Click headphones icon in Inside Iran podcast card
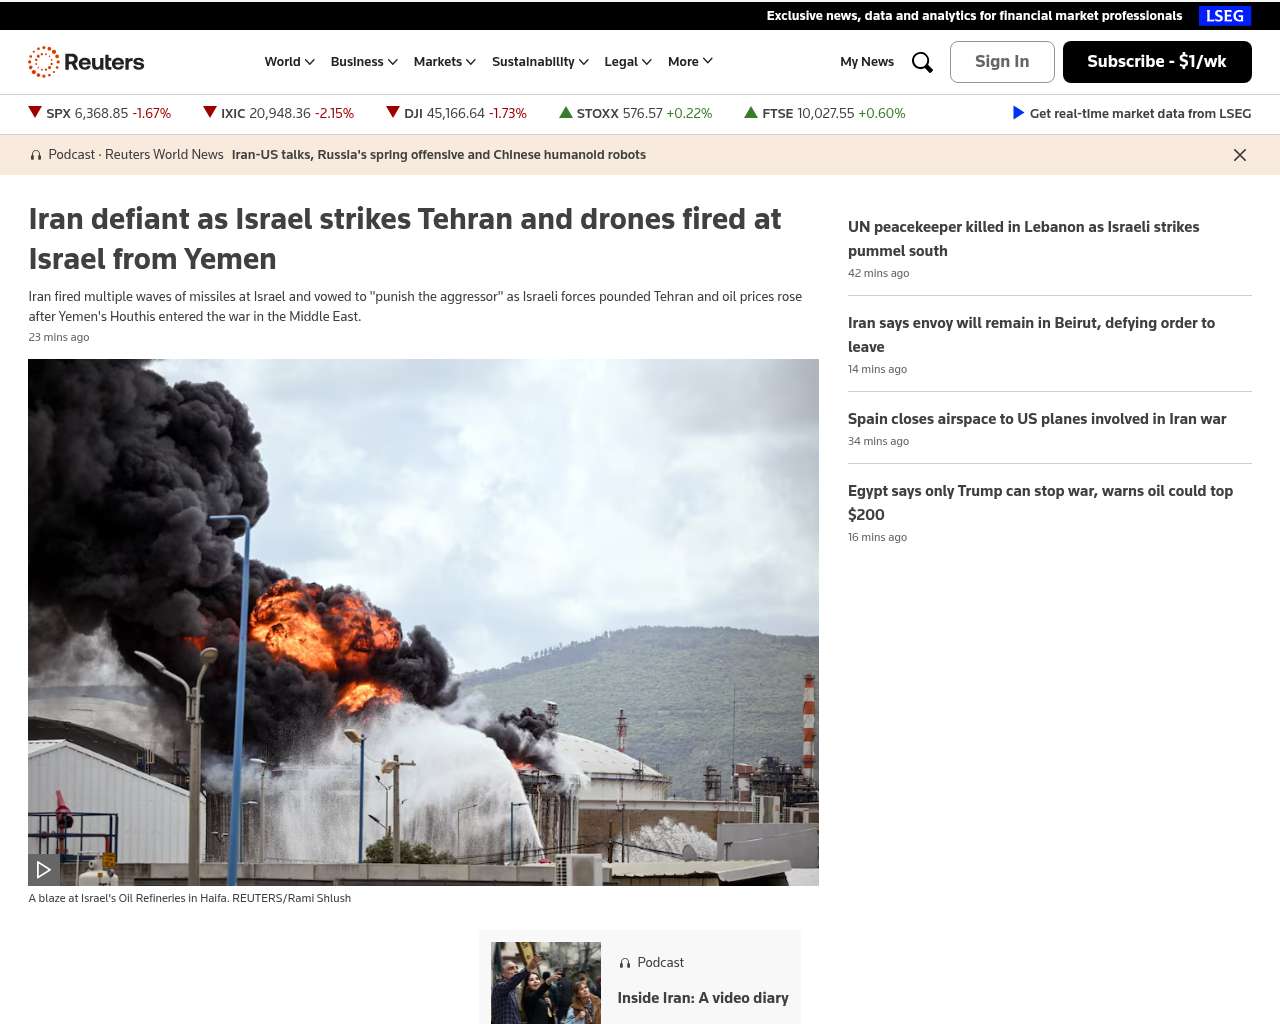The width and height of the screenshot is (1280, 1024). tap(625, 963)
